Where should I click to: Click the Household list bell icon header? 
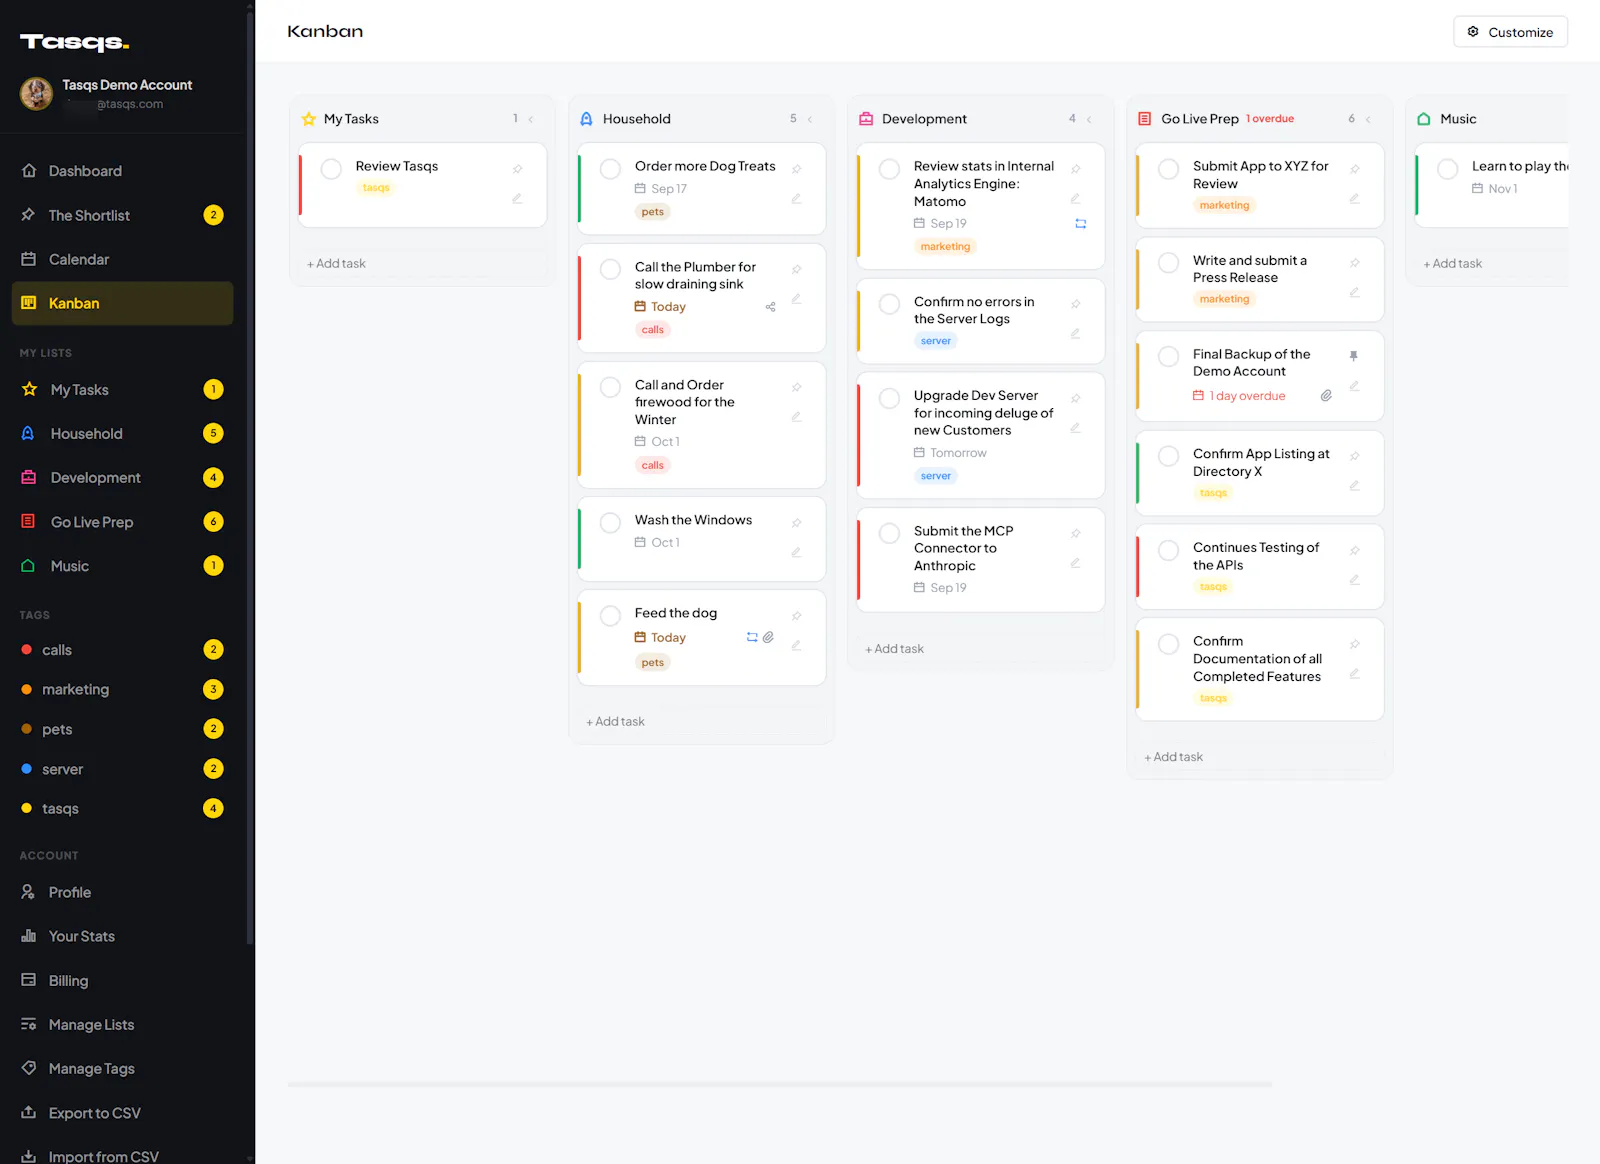pos(587,119)
